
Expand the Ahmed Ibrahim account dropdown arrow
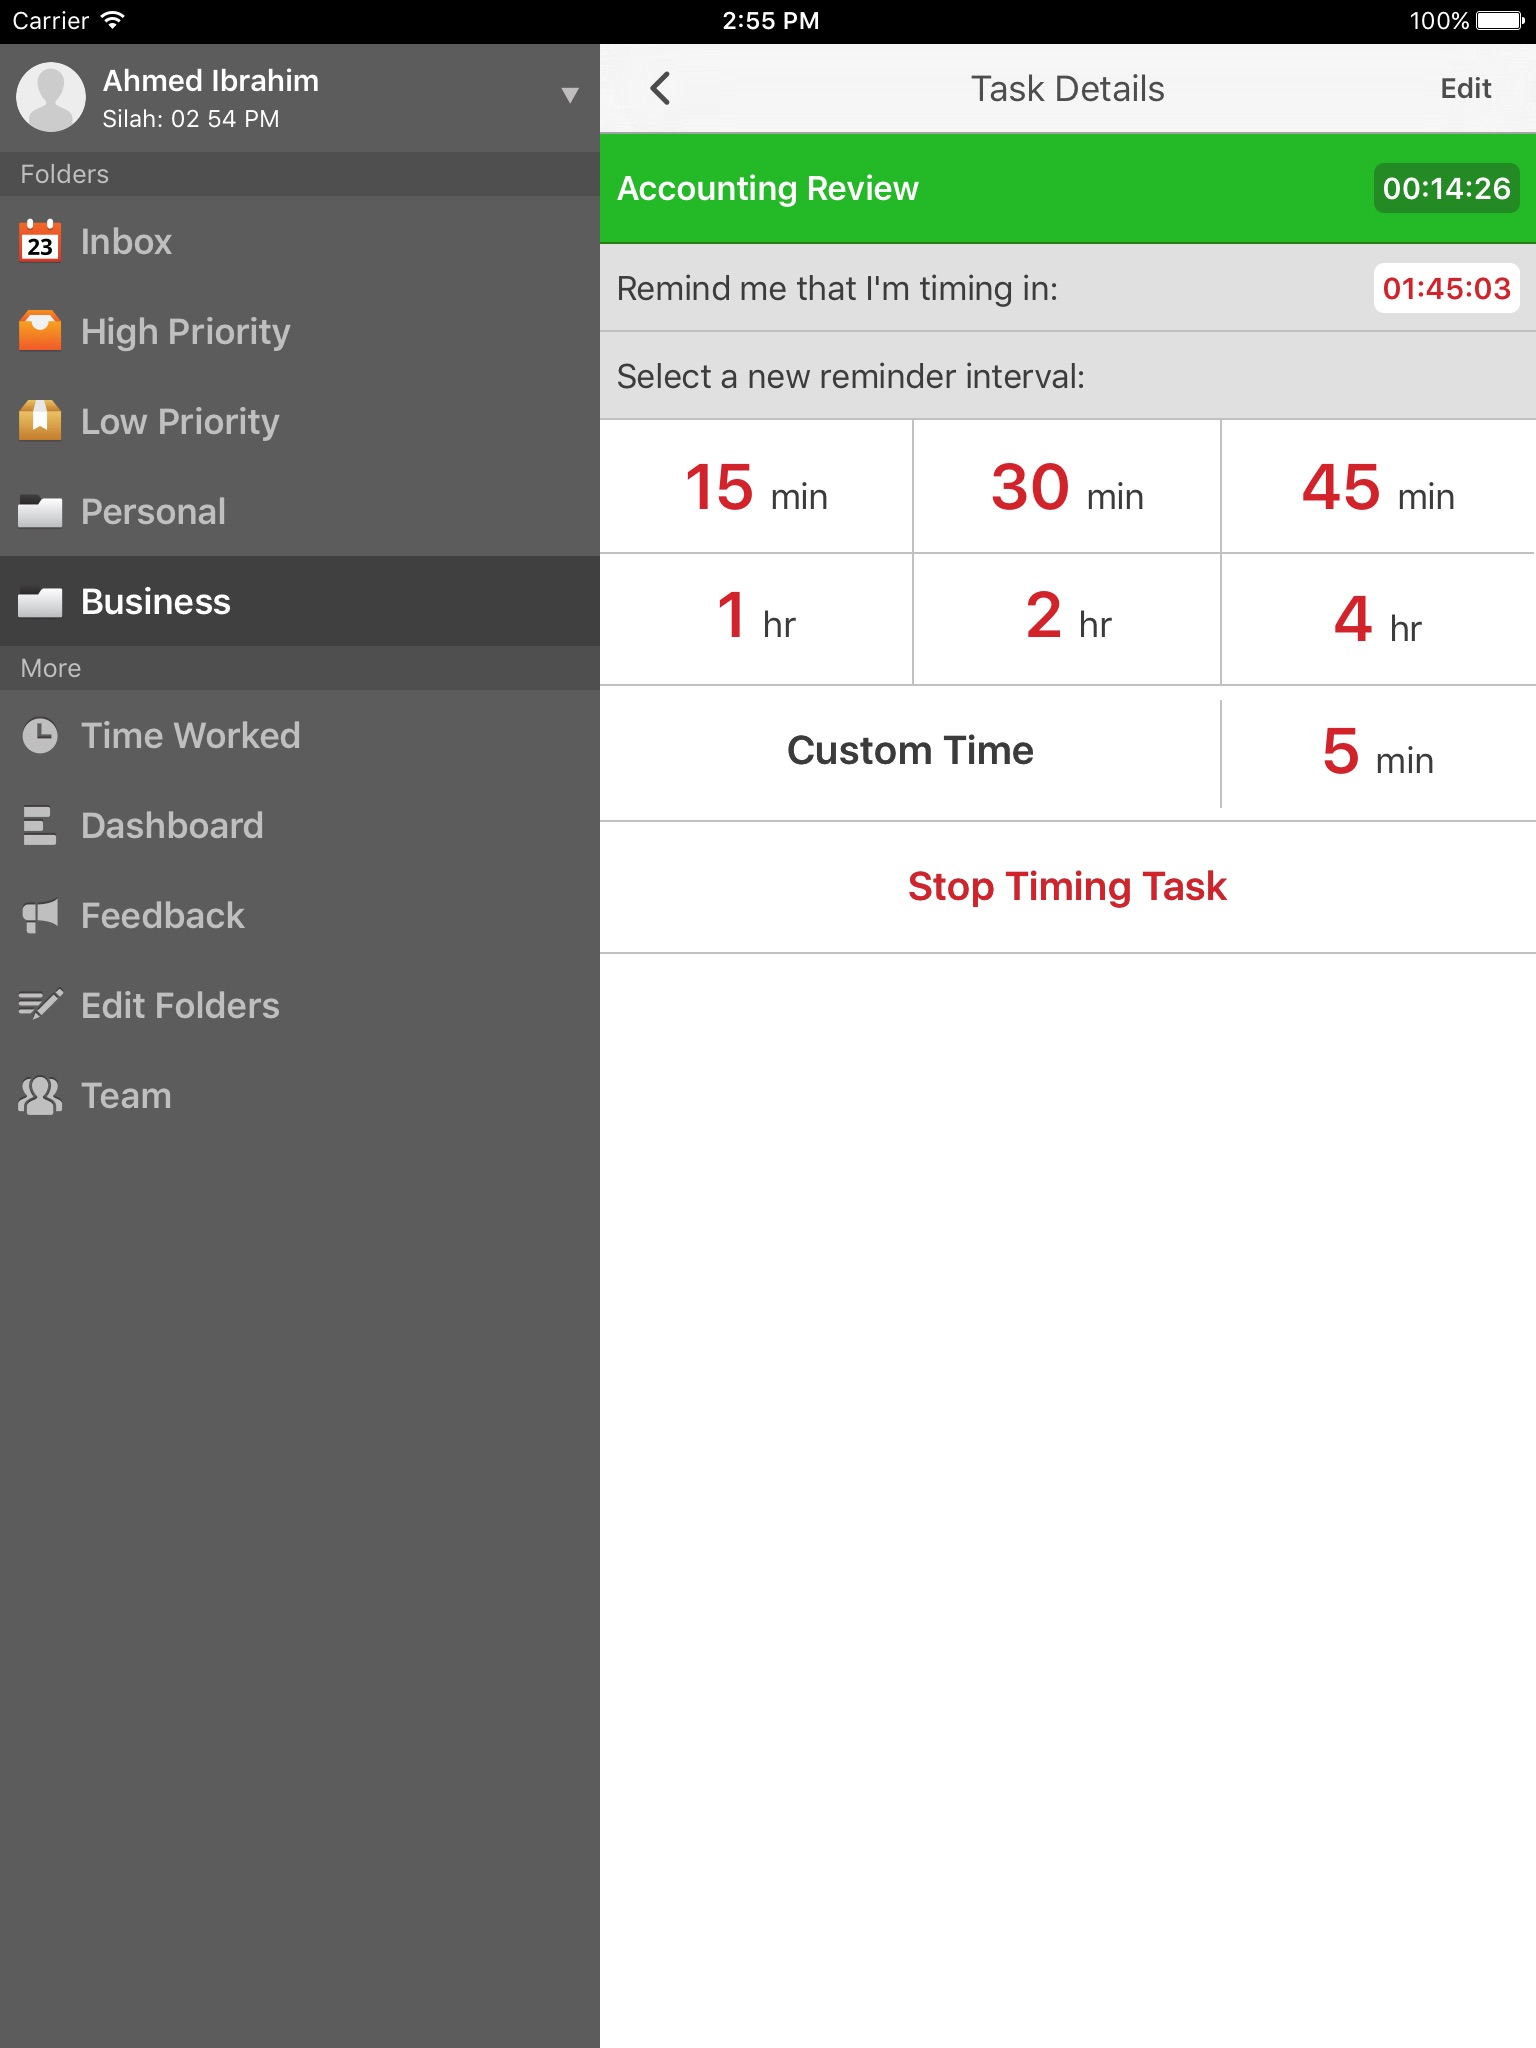click(570, 96)
